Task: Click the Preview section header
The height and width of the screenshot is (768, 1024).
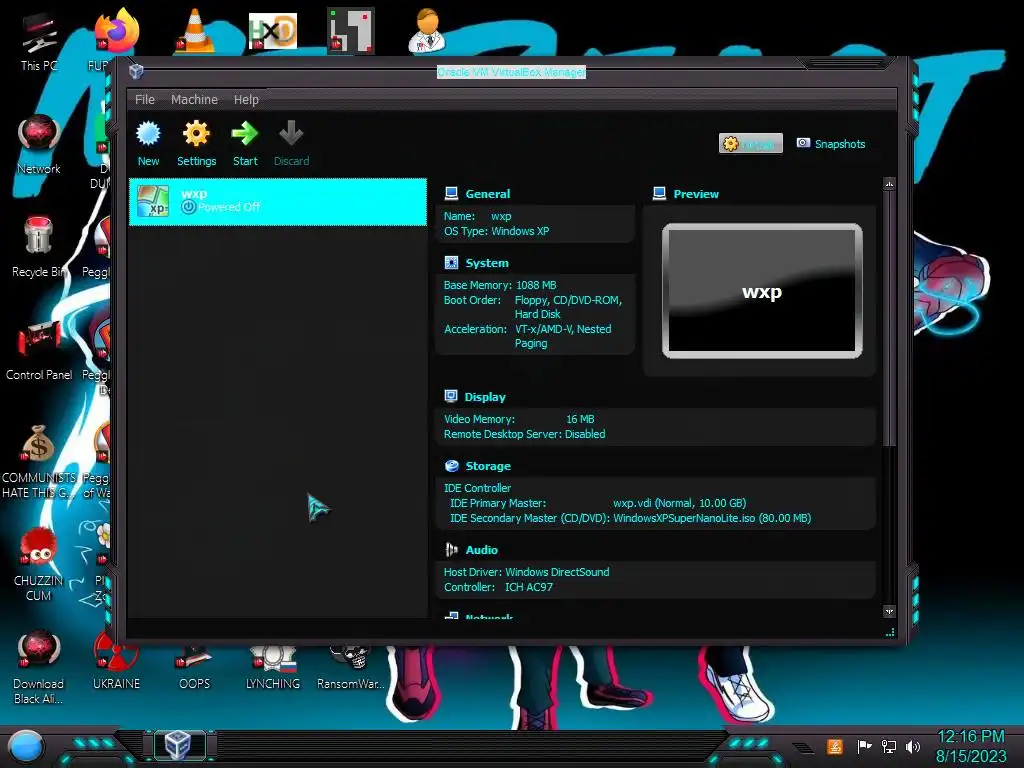Action: click(696, 194)
